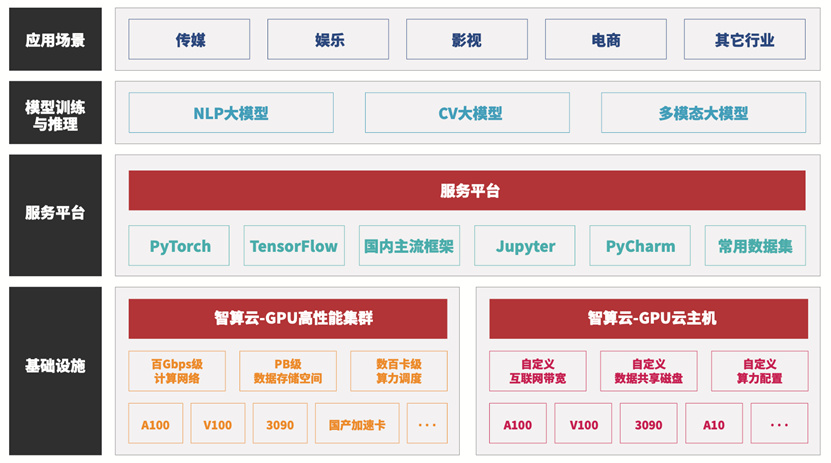This screenshot has height=463, width=831.
Task: Open the 其它行业 box
Action: 744,40
